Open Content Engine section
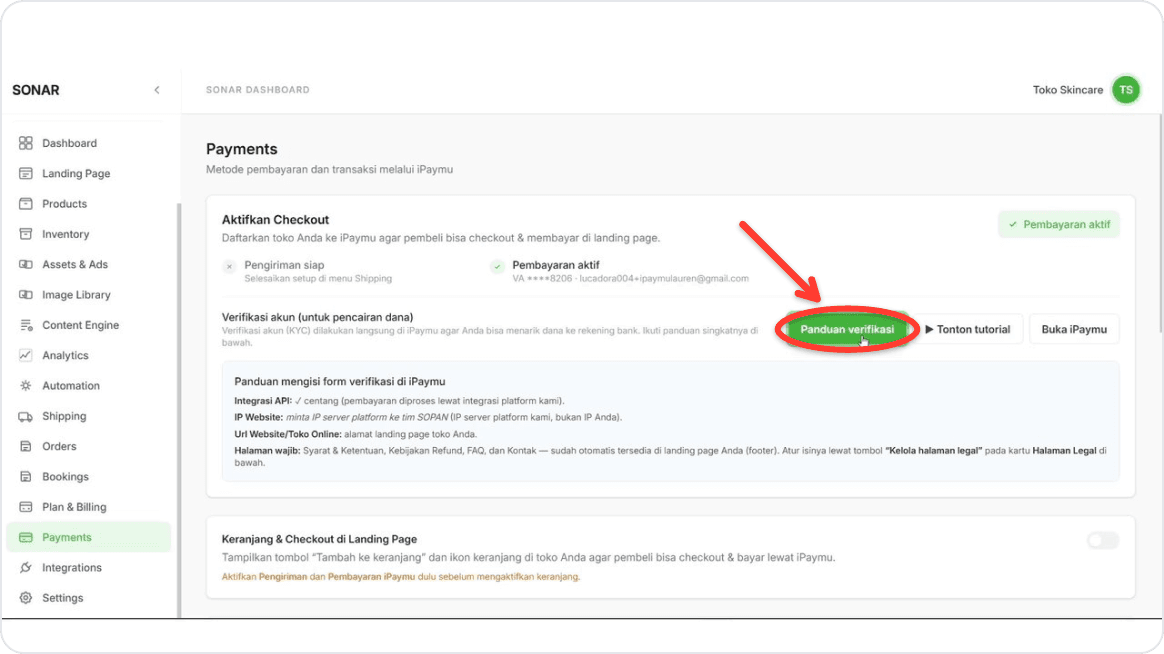The height and width of the screenshot is (654, 1164). 88,325
